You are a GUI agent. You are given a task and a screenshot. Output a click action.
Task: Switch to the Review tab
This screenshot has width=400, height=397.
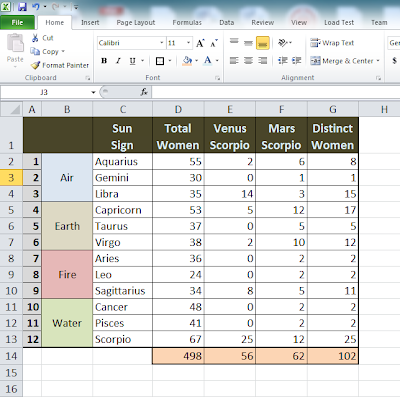pos(263,22)
